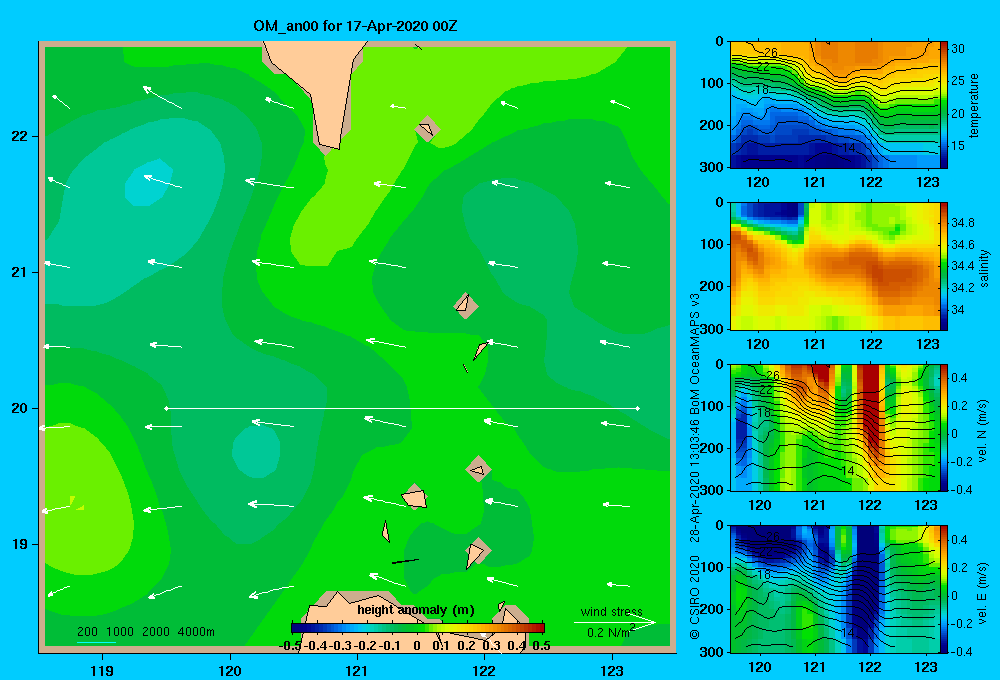
Task: Click the 34.2 tick on salinity scale
Action: pos(962,288)
